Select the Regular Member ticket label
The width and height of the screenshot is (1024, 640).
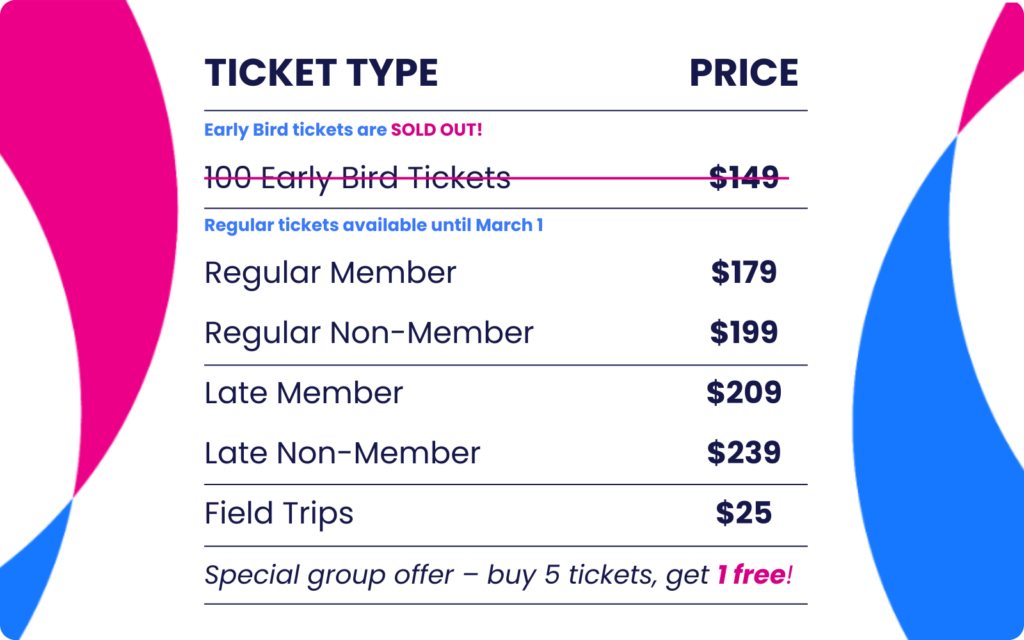click(330, 272)
